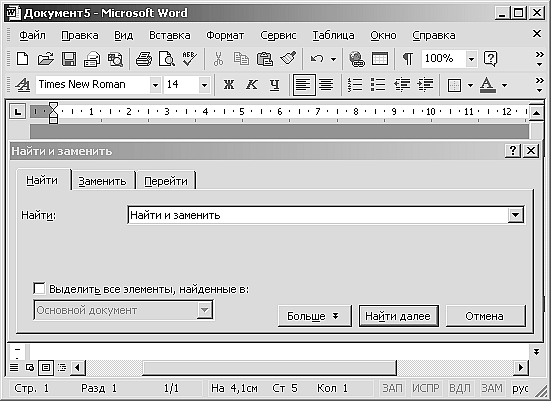Open the Формат menu
Screen dimensions: 551x401
coord(225,35)
